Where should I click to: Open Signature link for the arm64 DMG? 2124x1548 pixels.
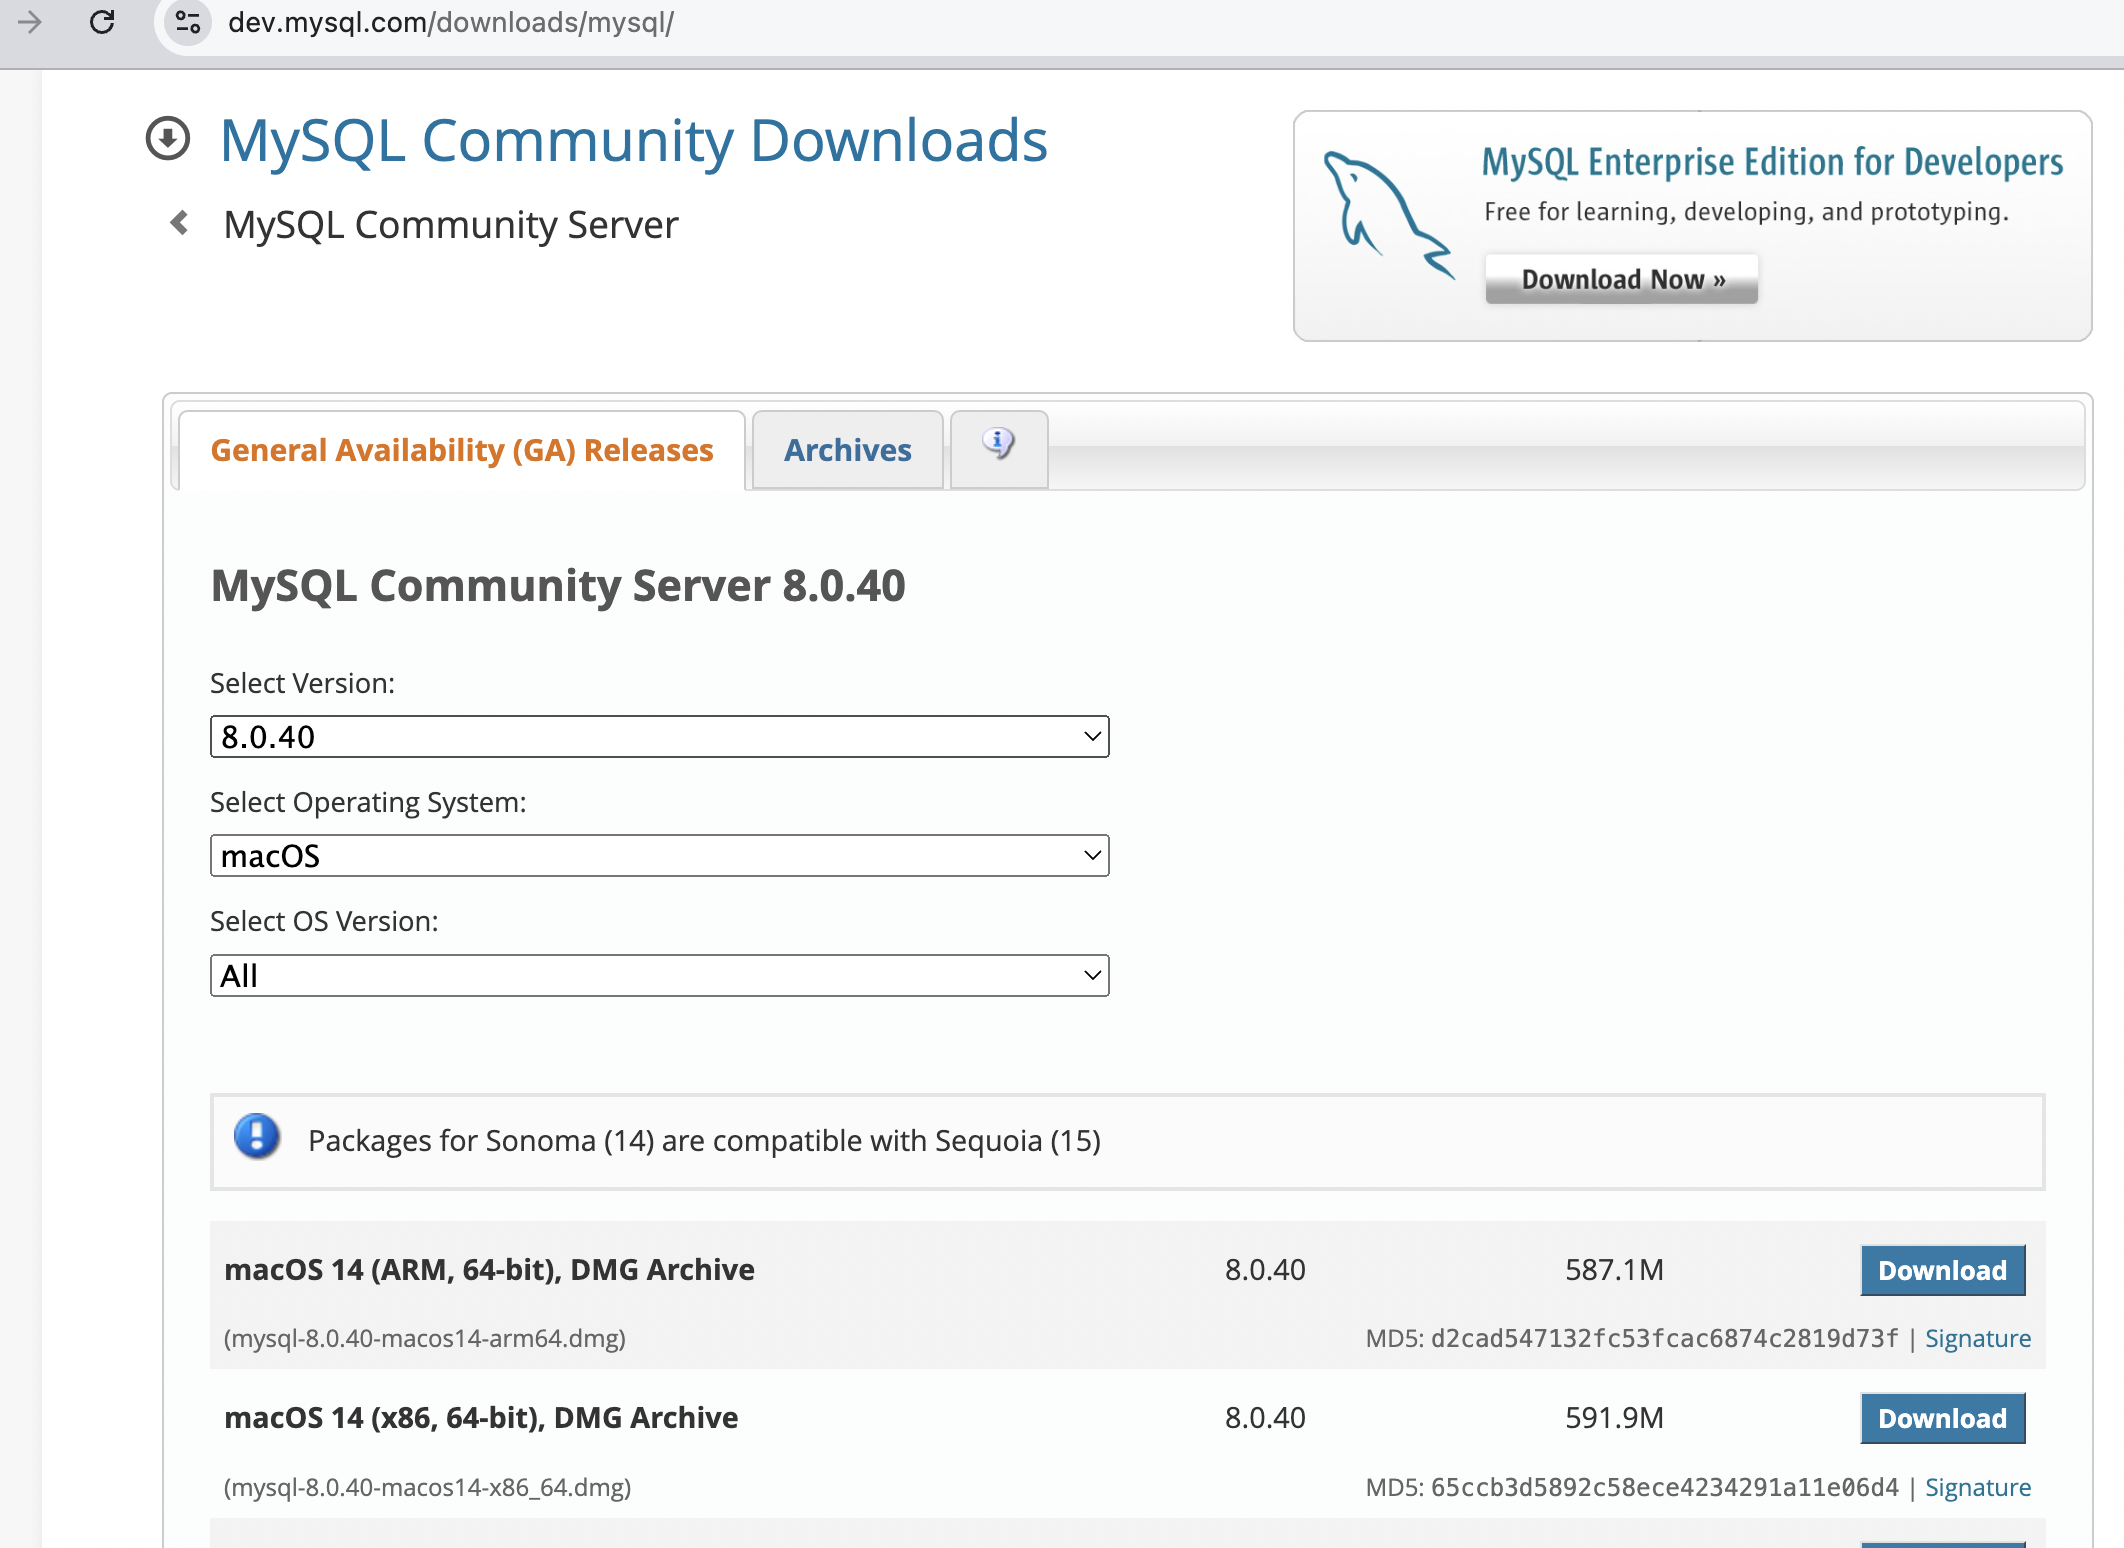pos(1978,1338)
